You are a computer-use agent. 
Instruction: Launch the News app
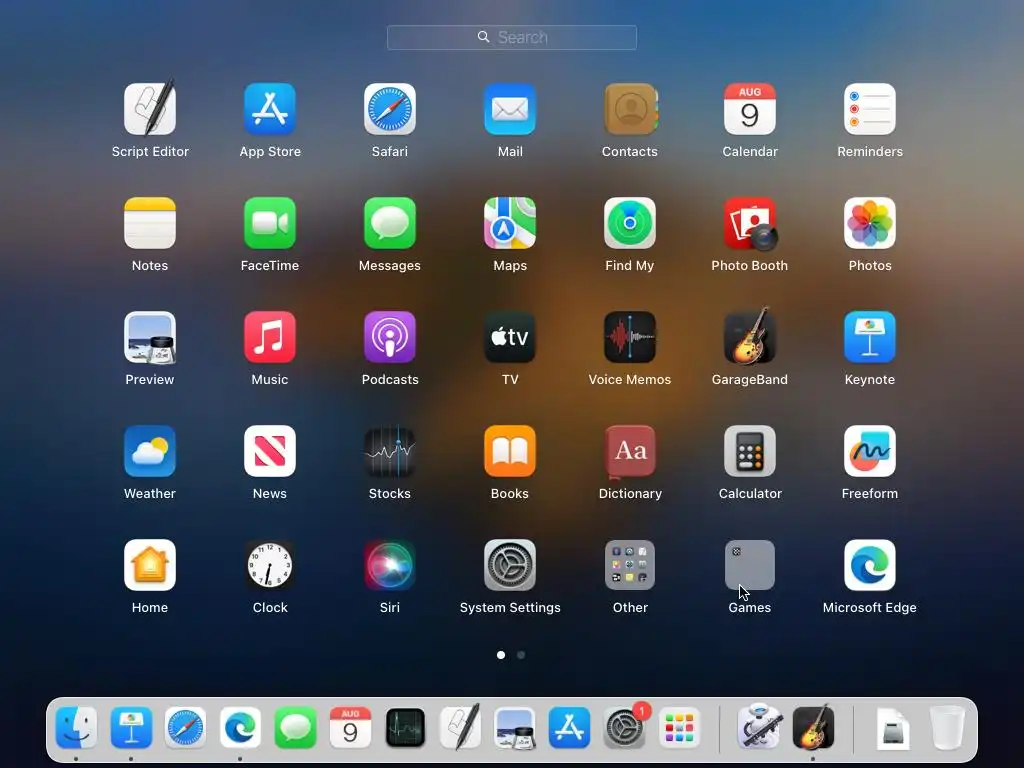(270, 451)
